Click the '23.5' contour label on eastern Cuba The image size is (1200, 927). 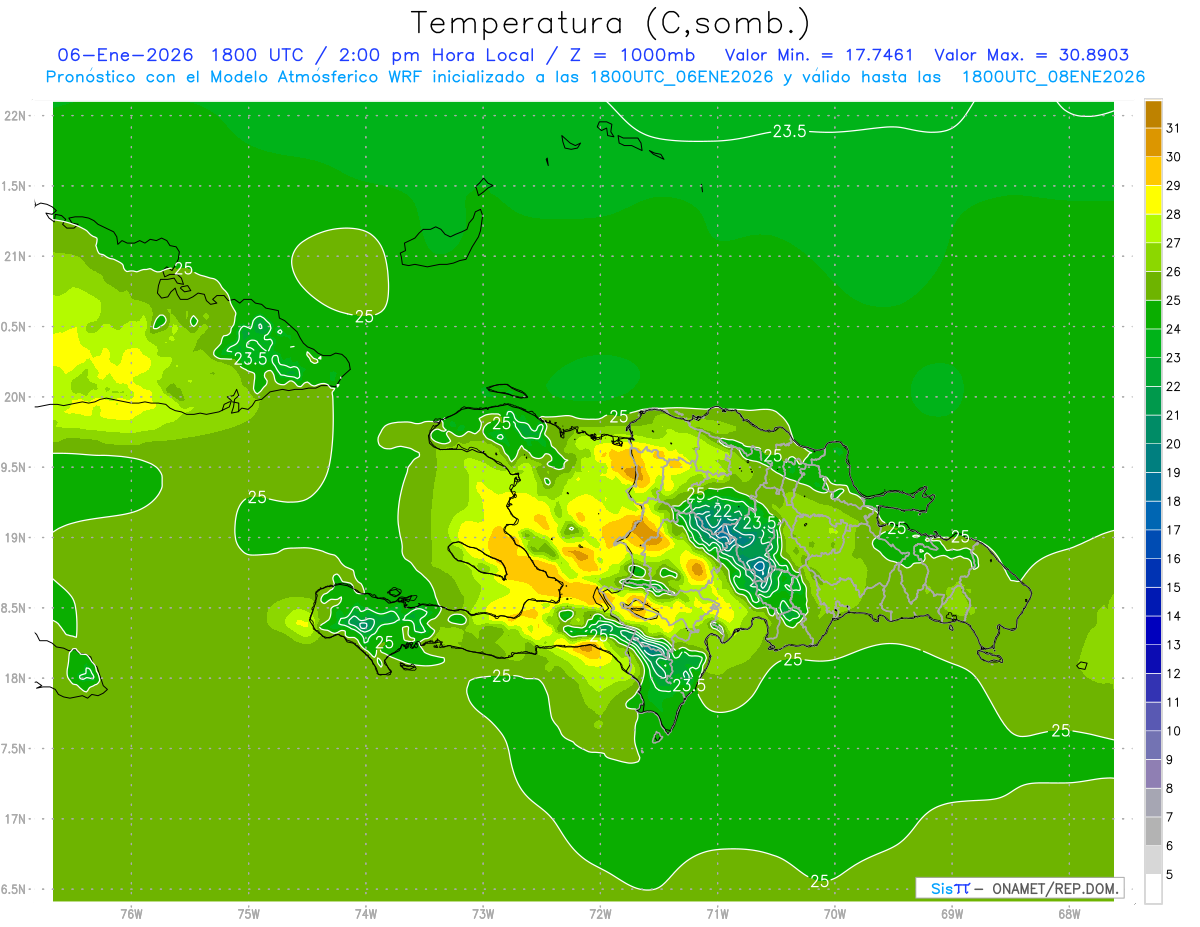pos(250,358)
